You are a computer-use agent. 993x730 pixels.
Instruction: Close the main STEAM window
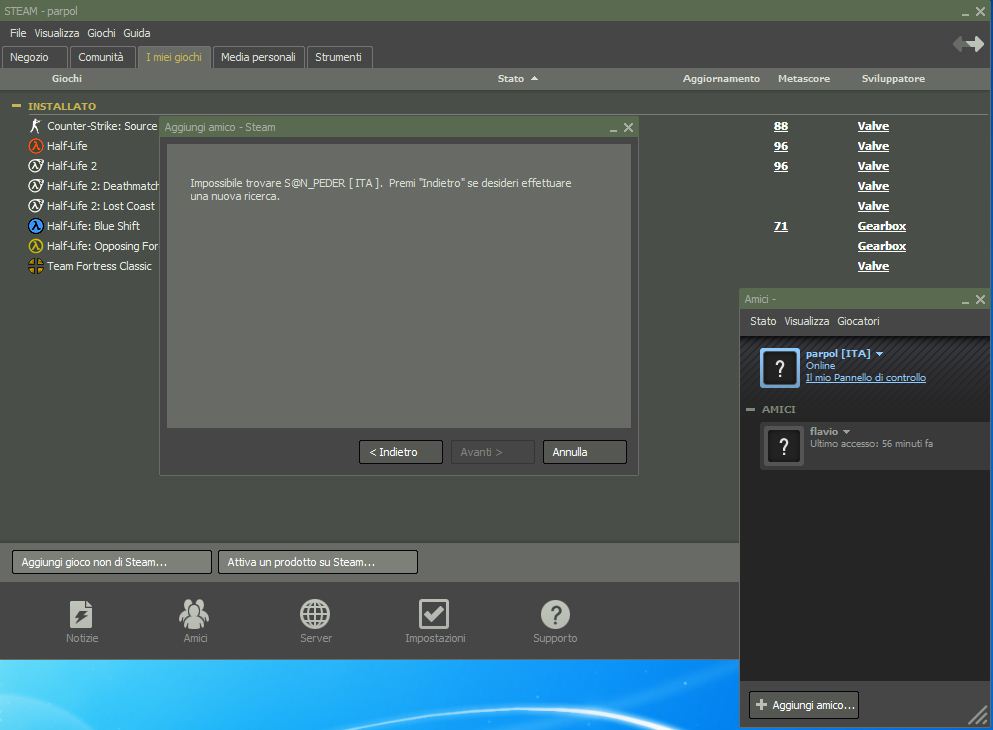pos(980,11)
